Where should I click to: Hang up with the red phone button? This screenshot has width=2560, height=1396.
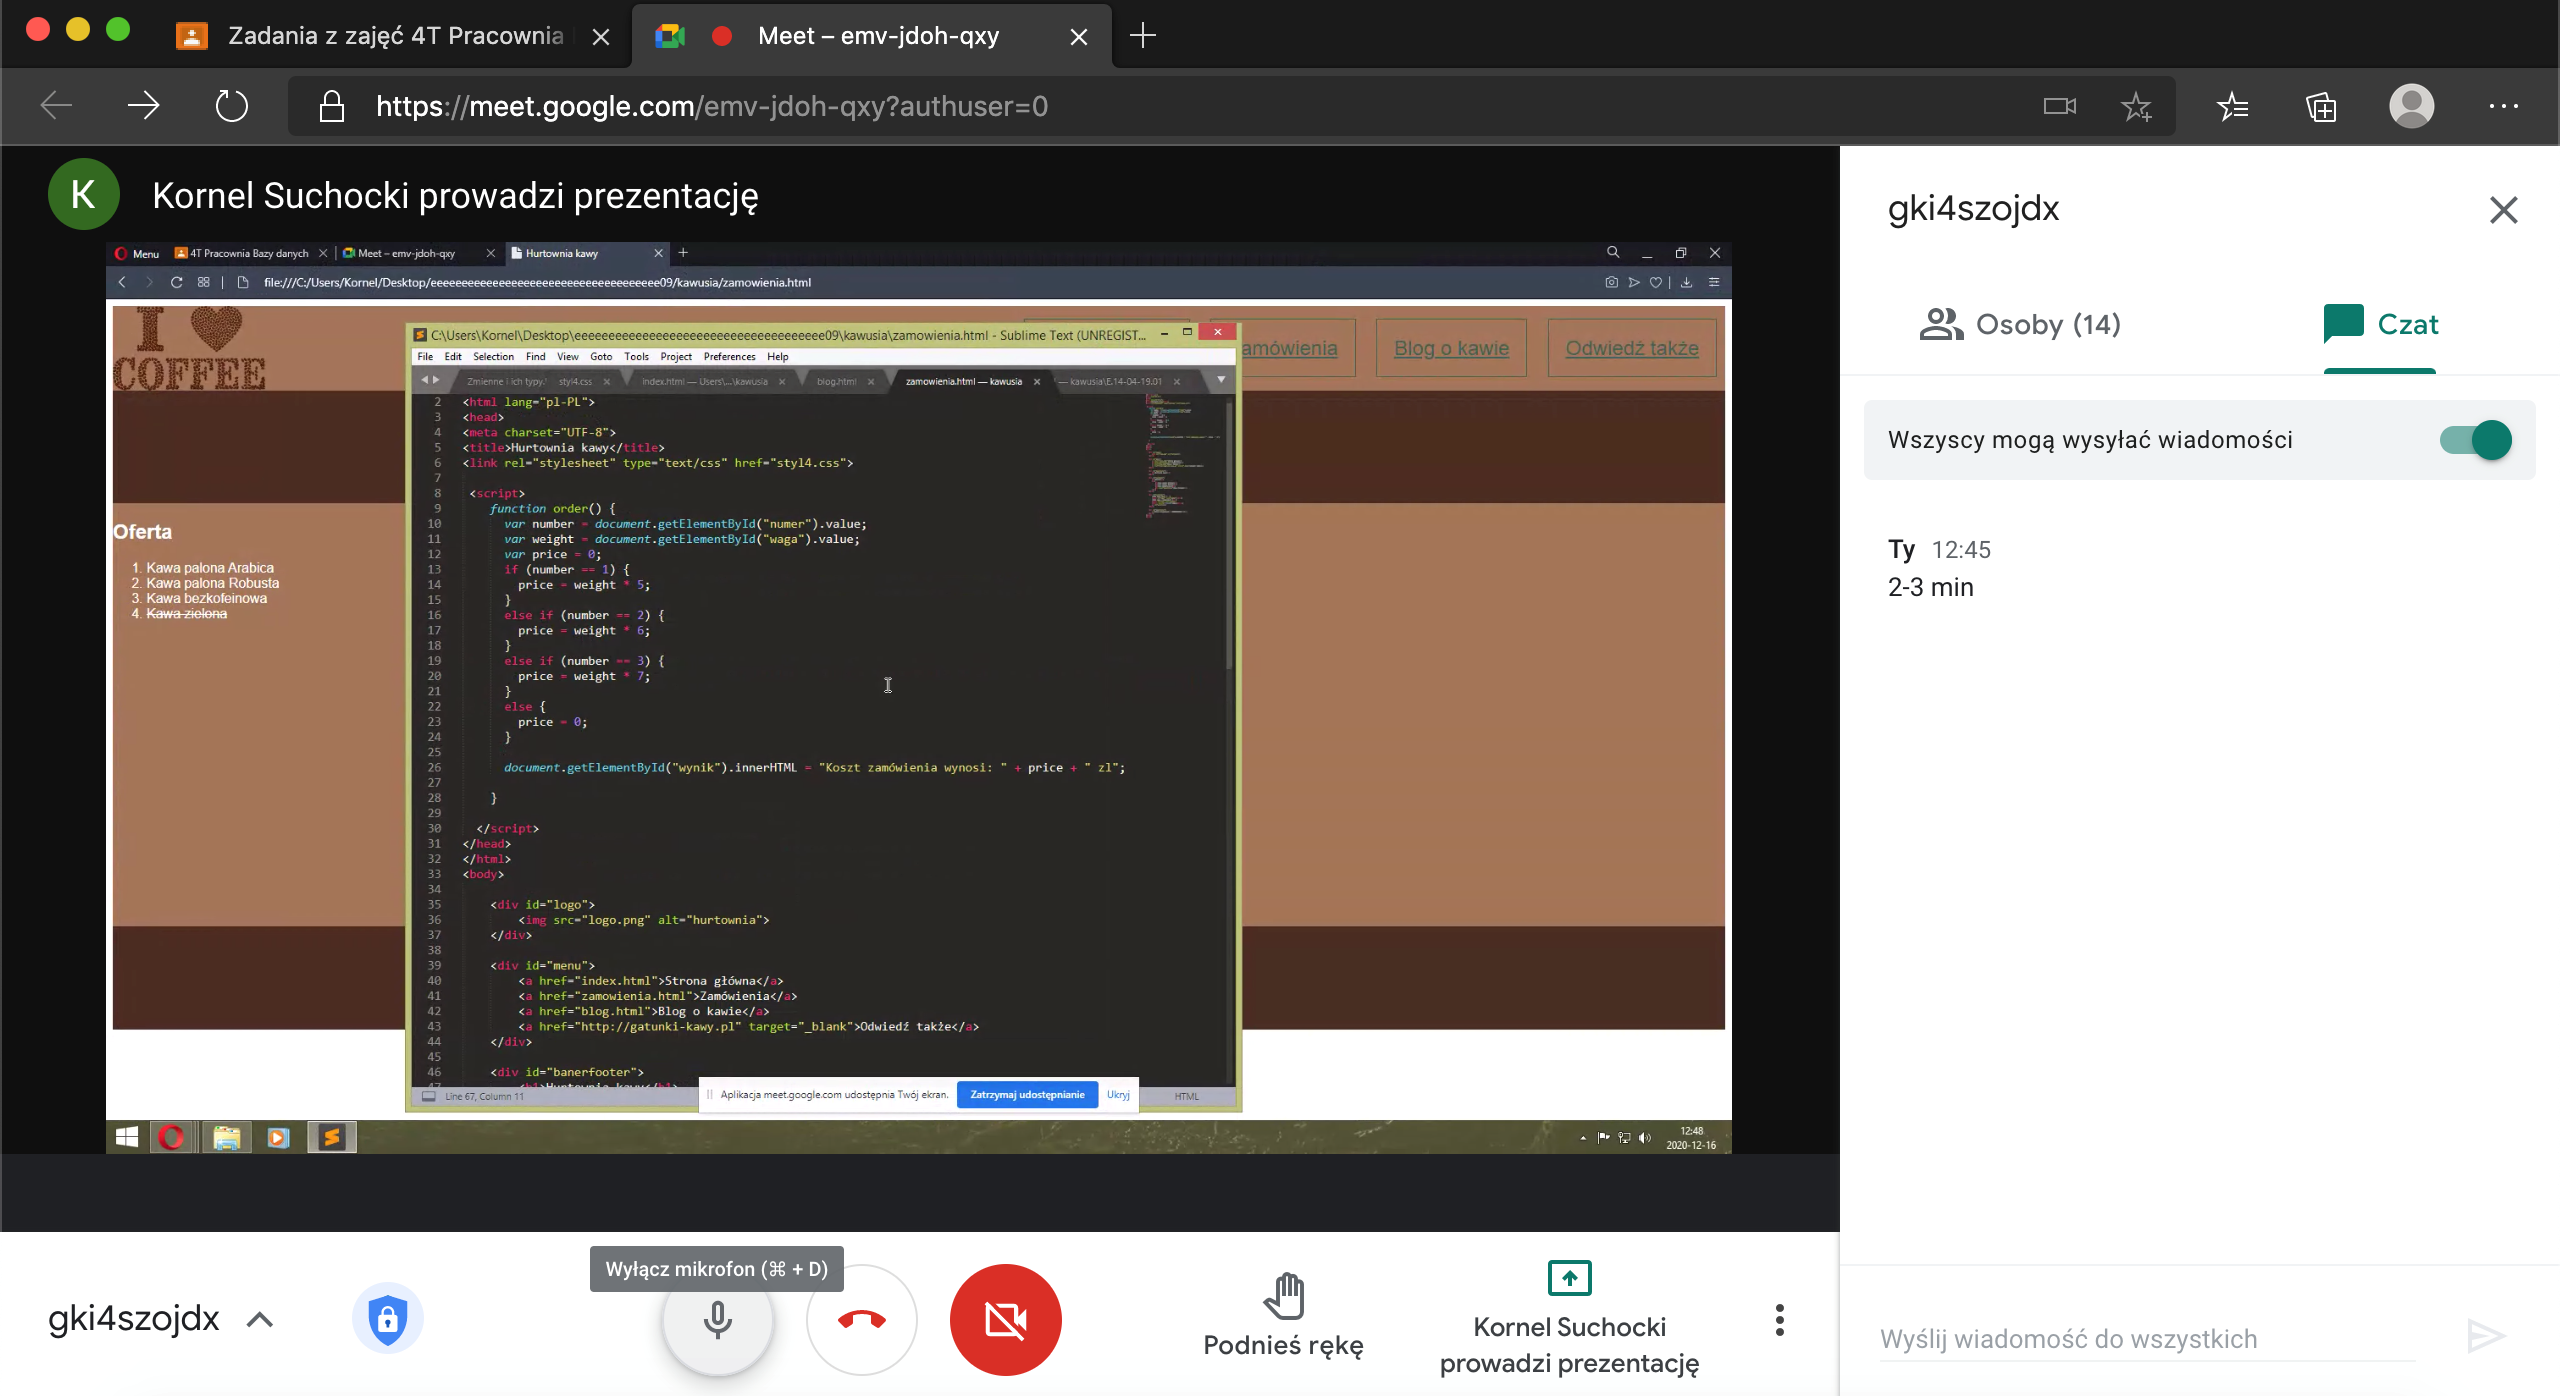tap(862, 1320)
